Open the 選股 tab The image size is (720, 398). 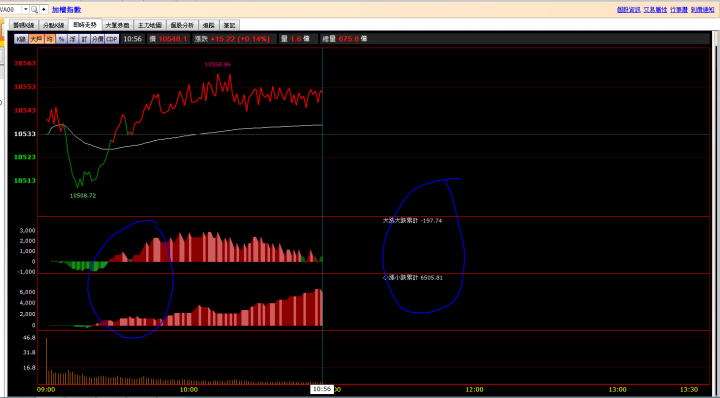point(209,25)
